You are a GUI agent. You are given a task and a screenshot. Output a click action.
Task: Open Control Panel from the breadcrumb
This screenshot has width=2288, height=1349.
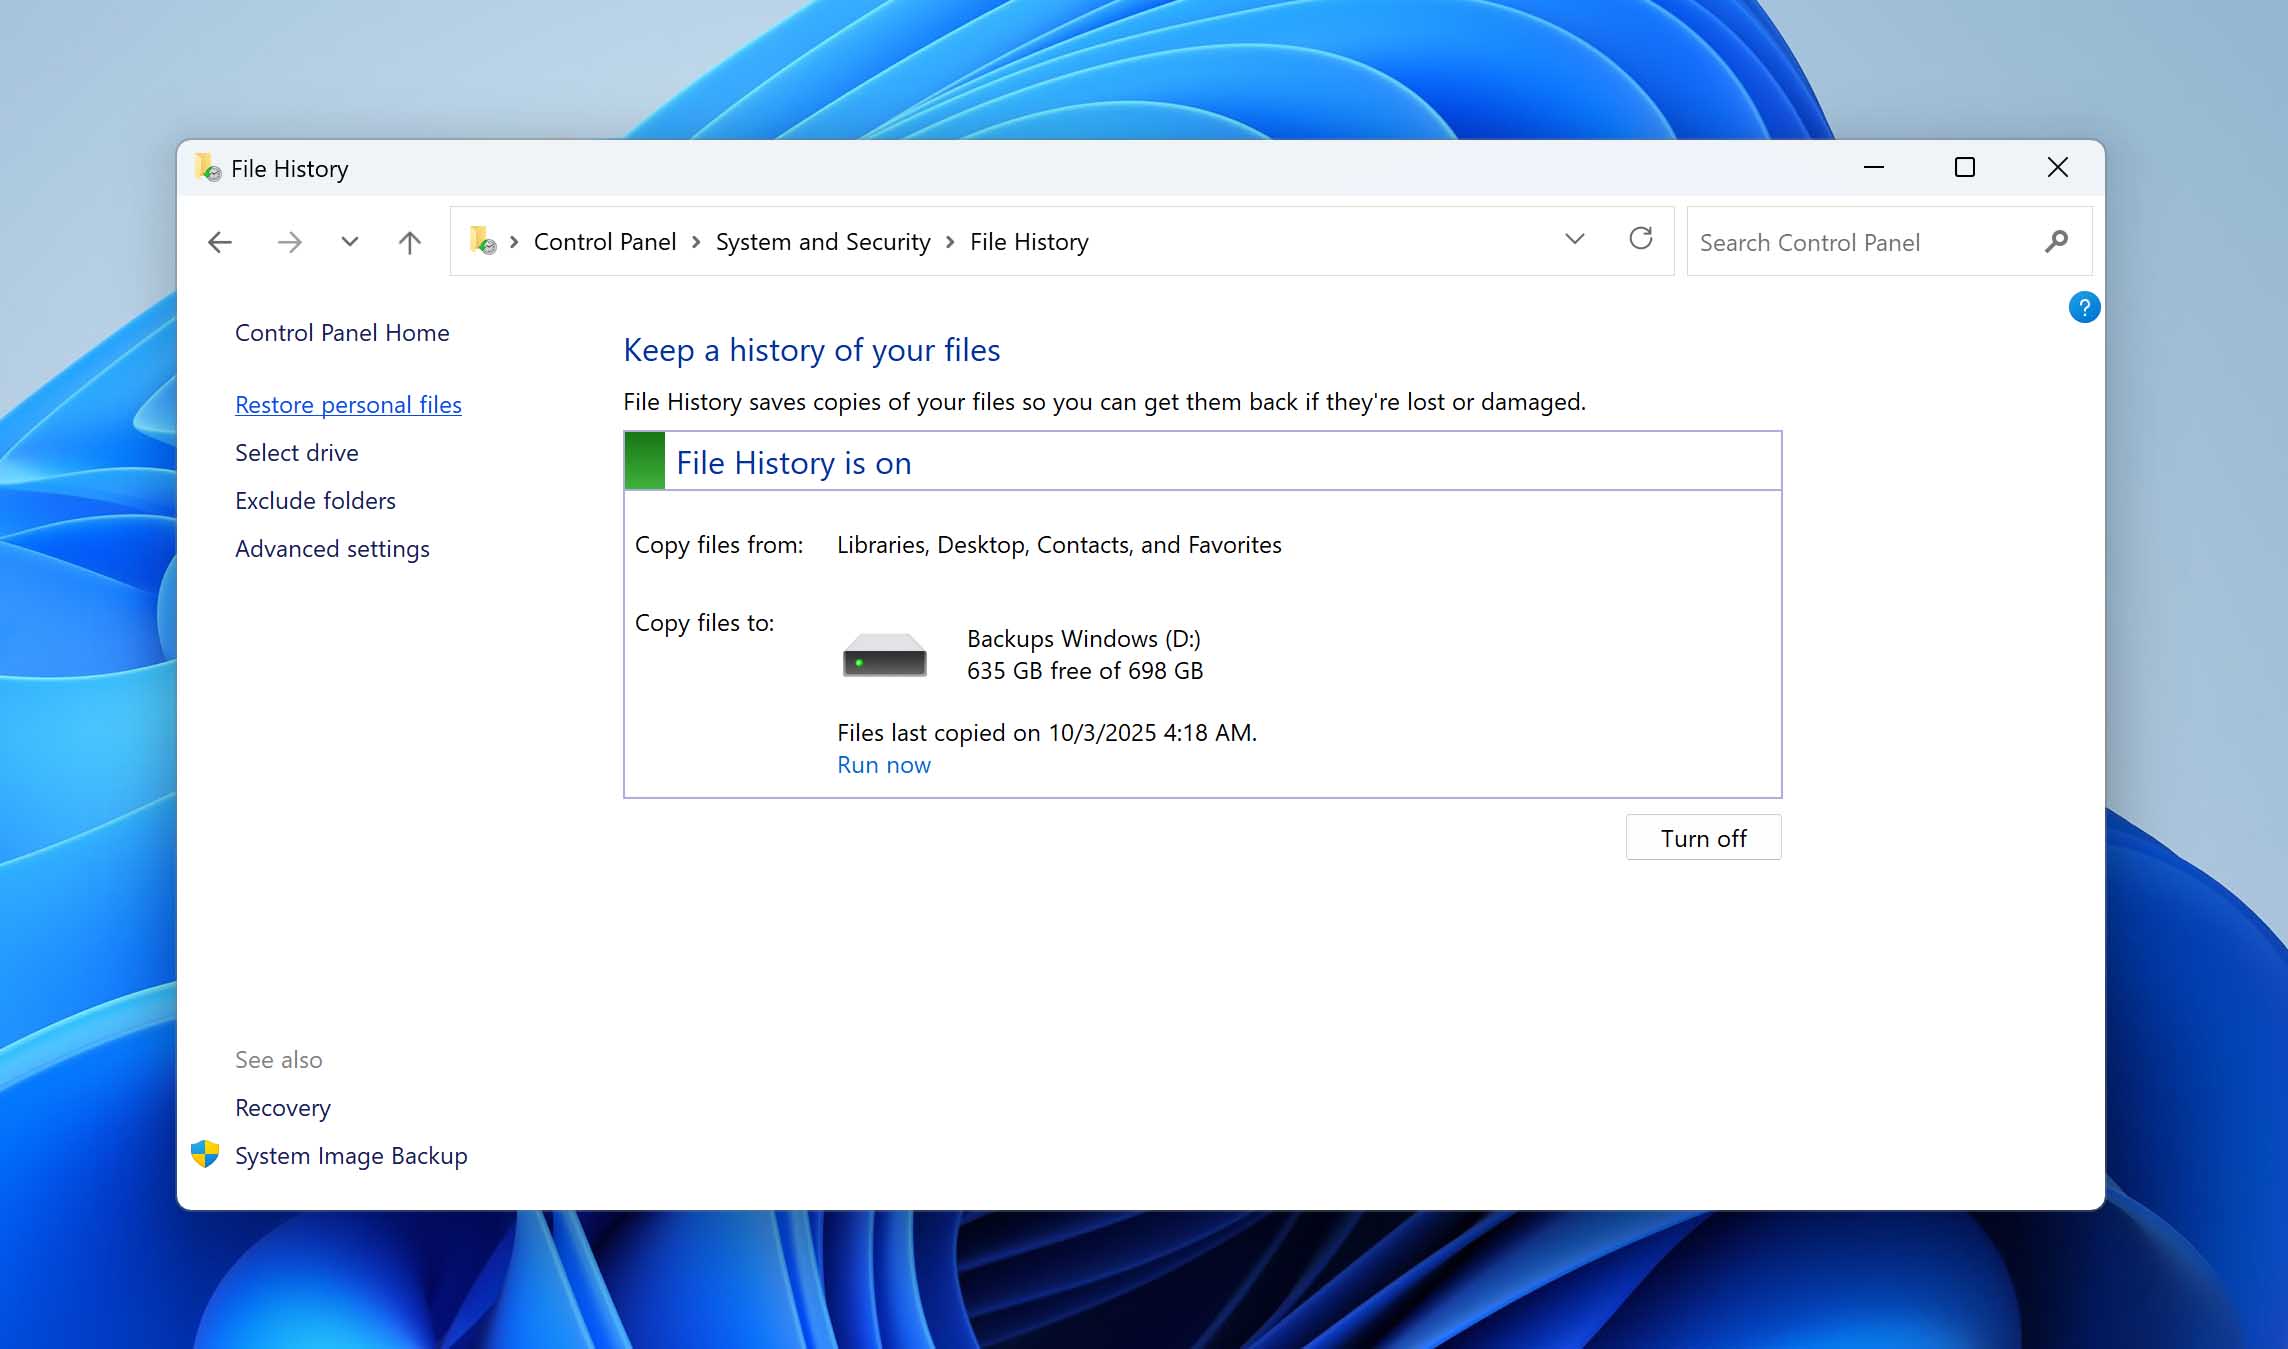[x=604, y=241]
